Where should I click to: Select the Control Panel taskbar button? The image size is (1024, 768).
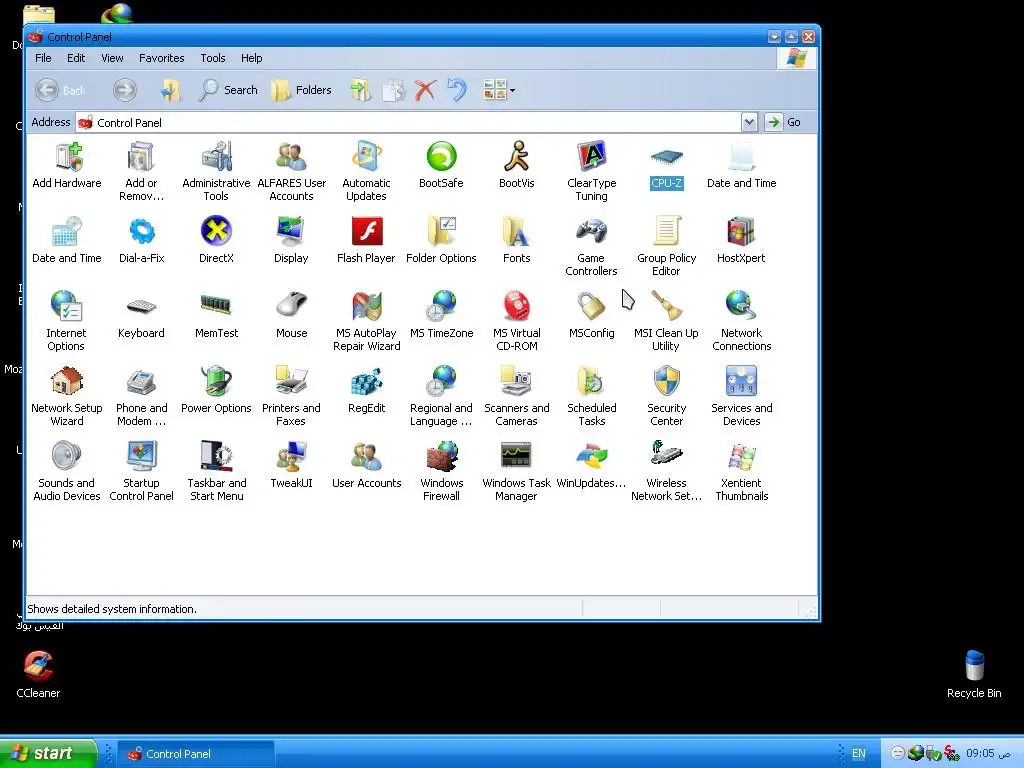tap(195, 754)
